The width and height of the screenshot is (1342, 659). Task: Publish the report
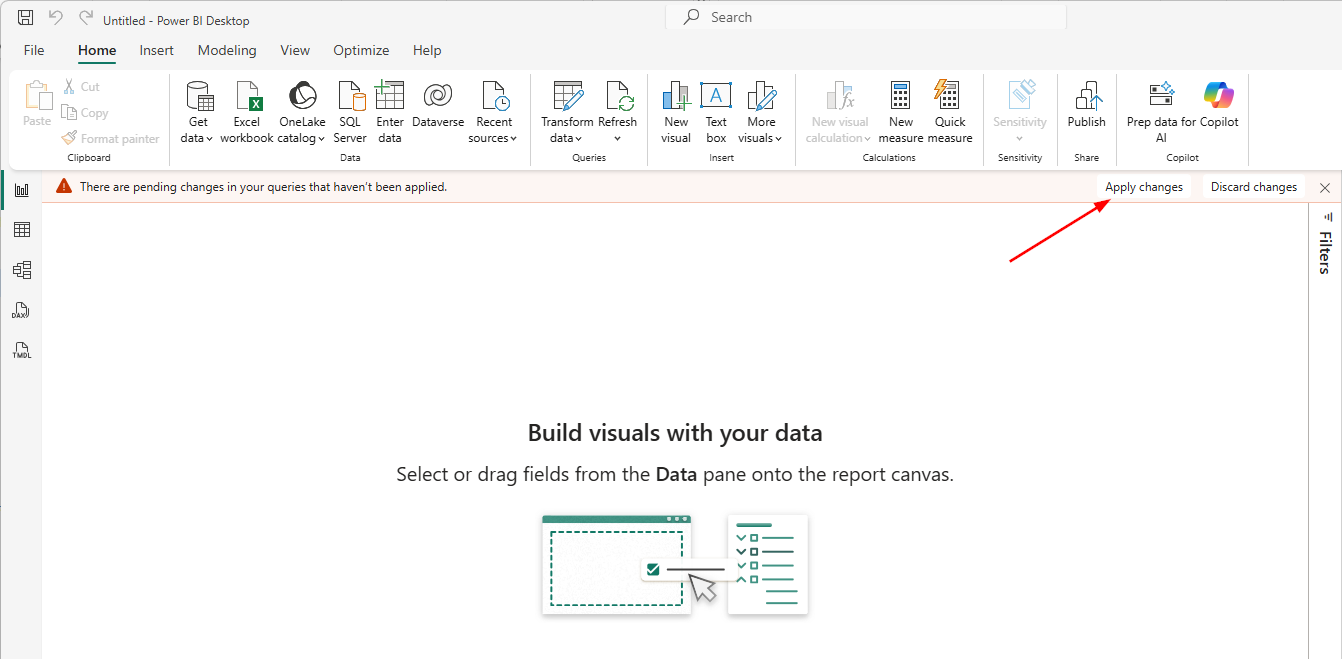point(1086,98)
